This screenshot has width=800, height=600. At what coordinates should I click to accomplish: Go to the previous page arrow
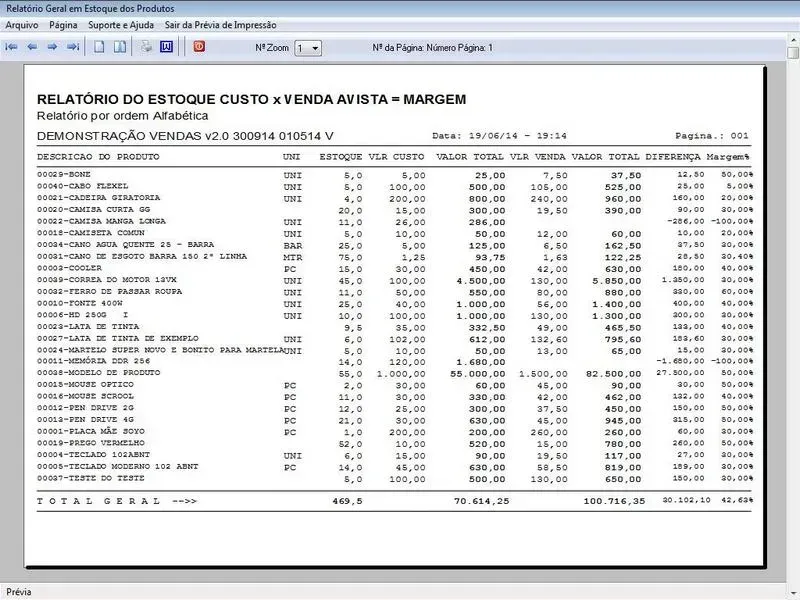(32, 47)
